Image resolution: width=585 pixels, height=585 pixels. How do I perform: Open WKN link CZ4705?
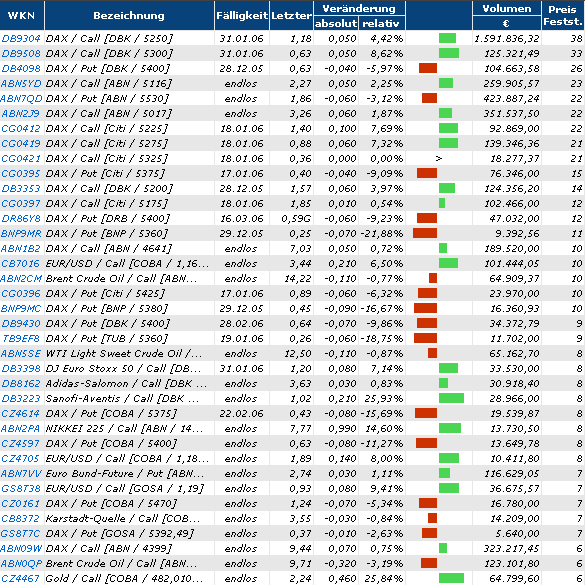pos(21,459)
